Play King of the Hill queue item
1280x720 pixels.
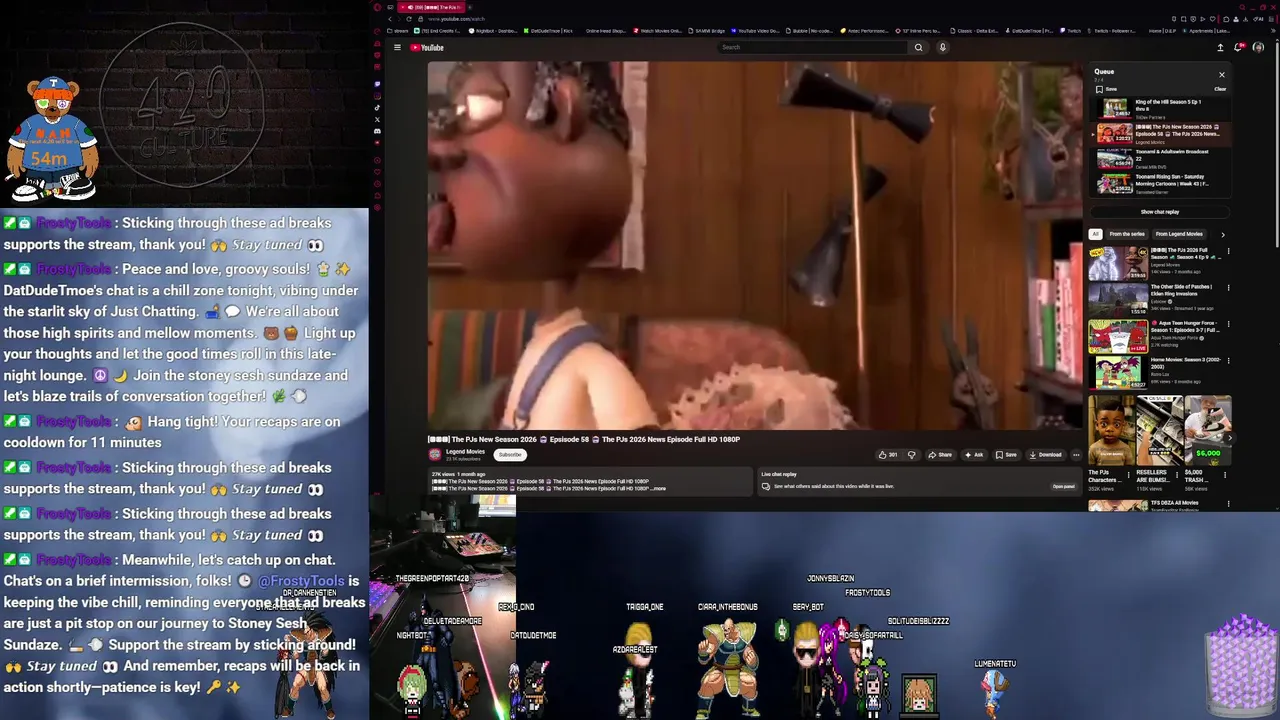click(1160, 108)
